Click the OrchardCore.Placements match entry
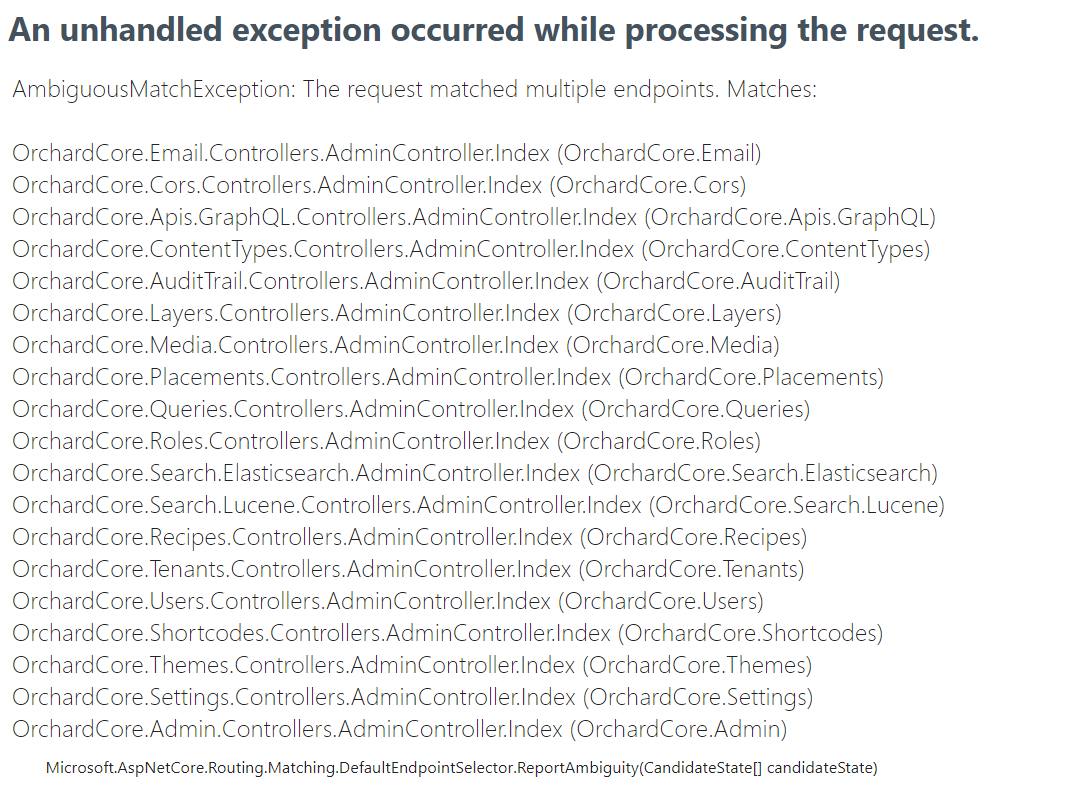Screen dimensions: 1068x793 pyautogui.click(x=448, y=378)
